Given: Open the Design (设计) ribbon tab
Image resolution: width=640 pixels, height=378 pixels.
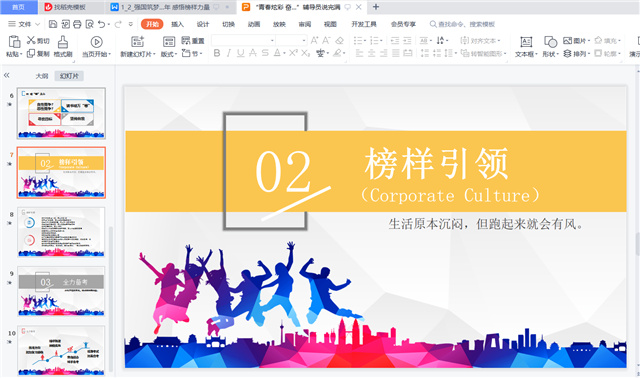Looking at the screenshot, I should tap(203, 24).
